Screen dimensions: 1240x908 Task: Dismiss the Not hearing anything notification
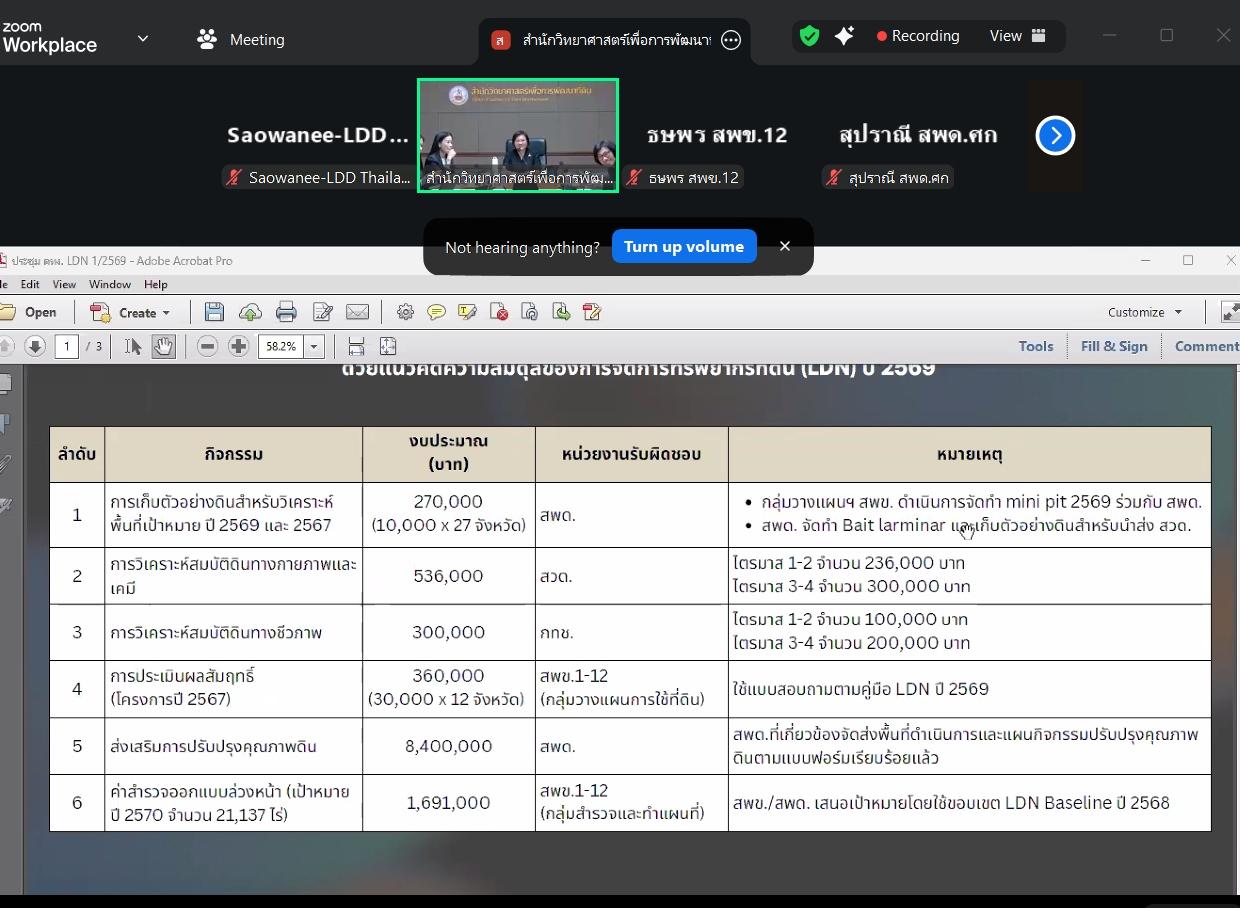[785, 246]
